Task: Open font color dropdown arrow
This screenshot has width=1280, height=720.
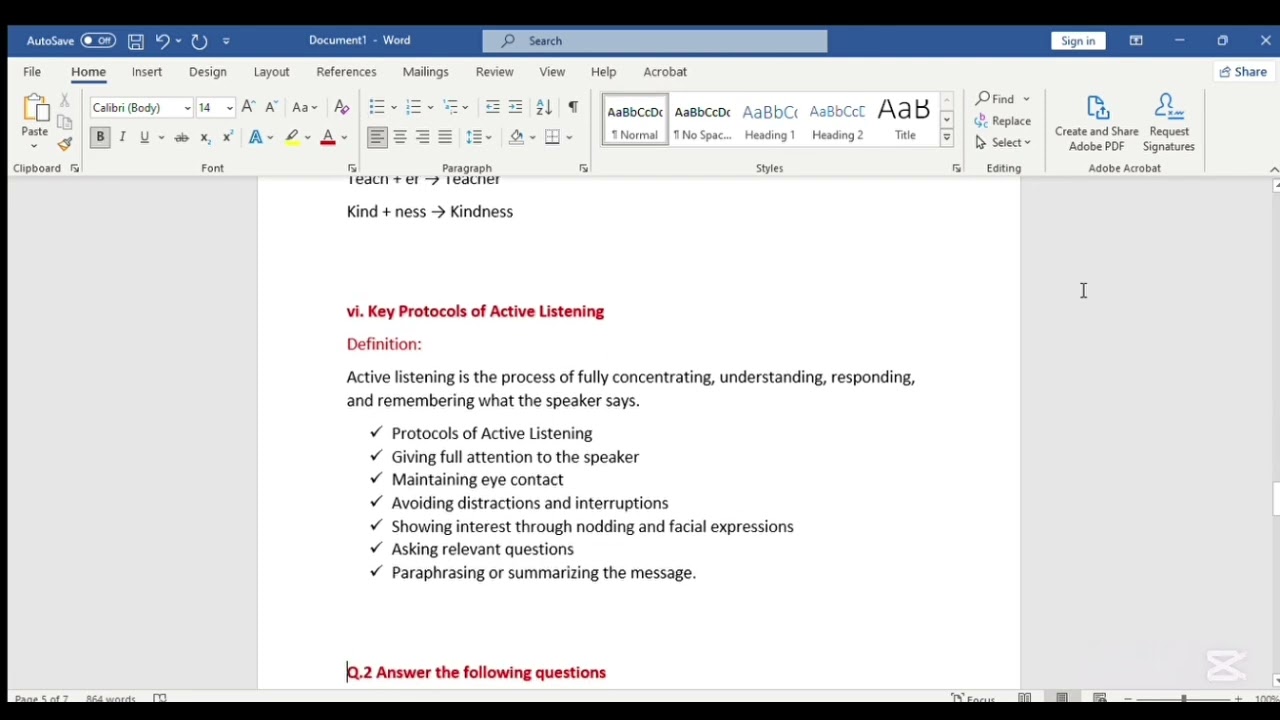Action: (344, 138)
